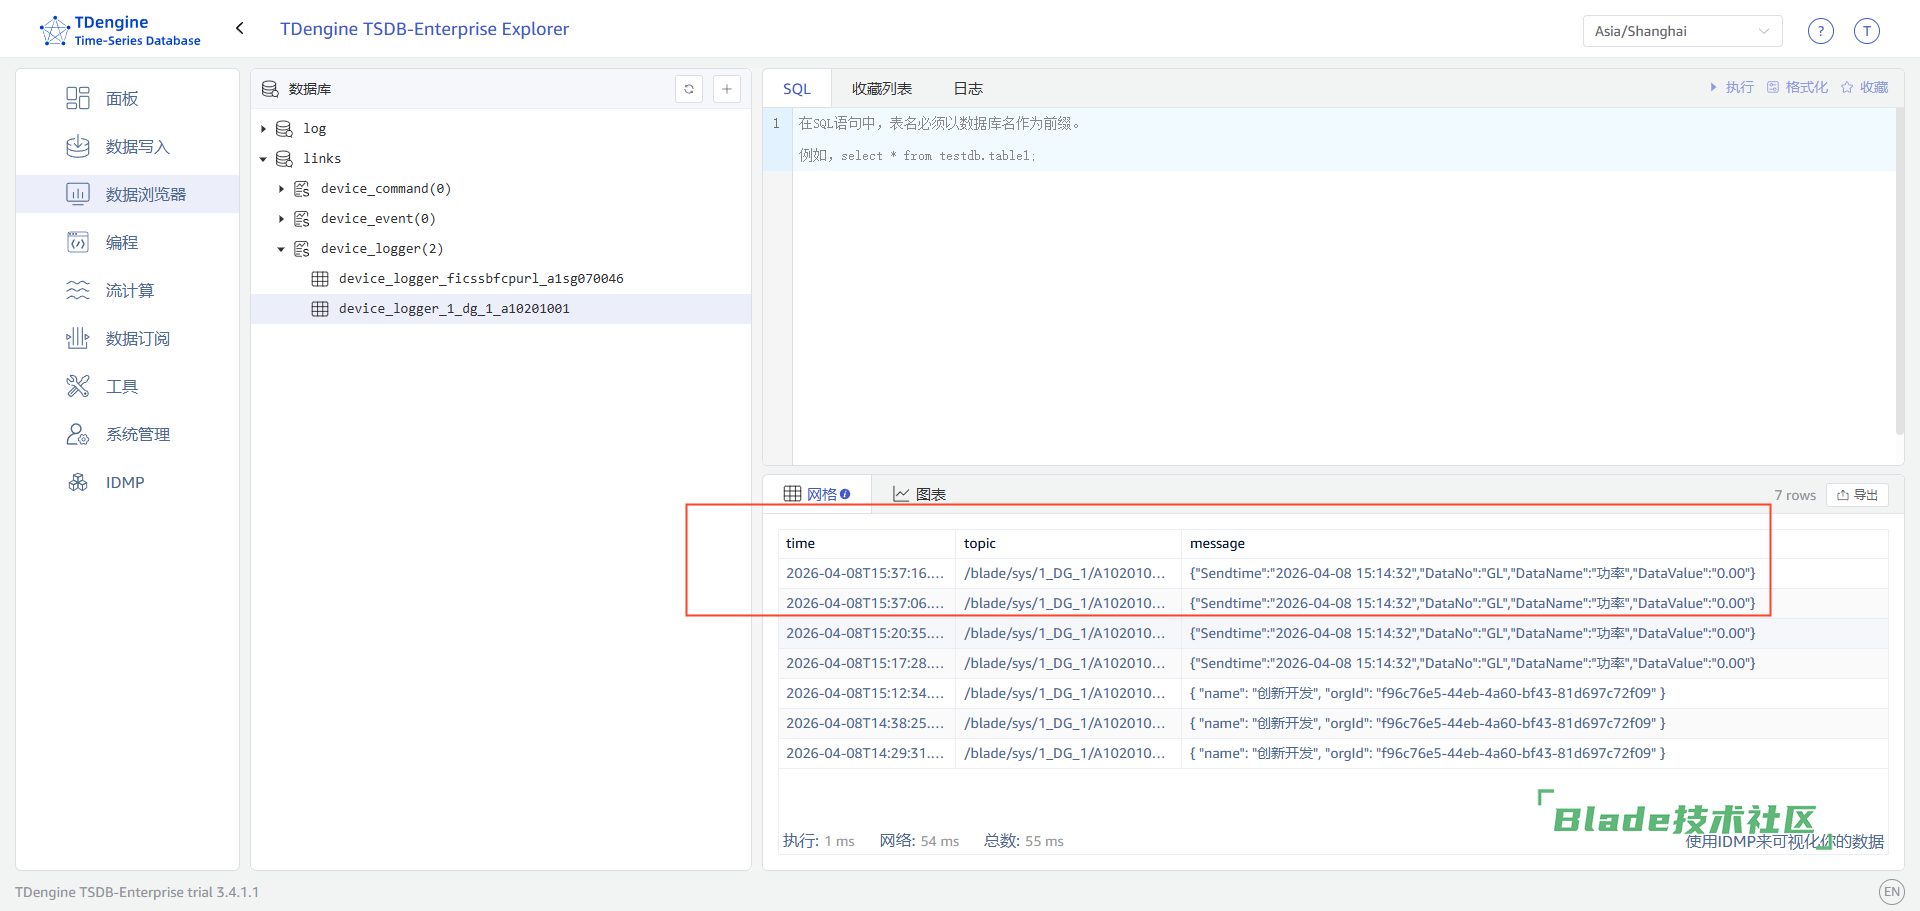Open 数据写入 in the sidebar
This screenshot has height=911, width=1920.
(137, 147)
